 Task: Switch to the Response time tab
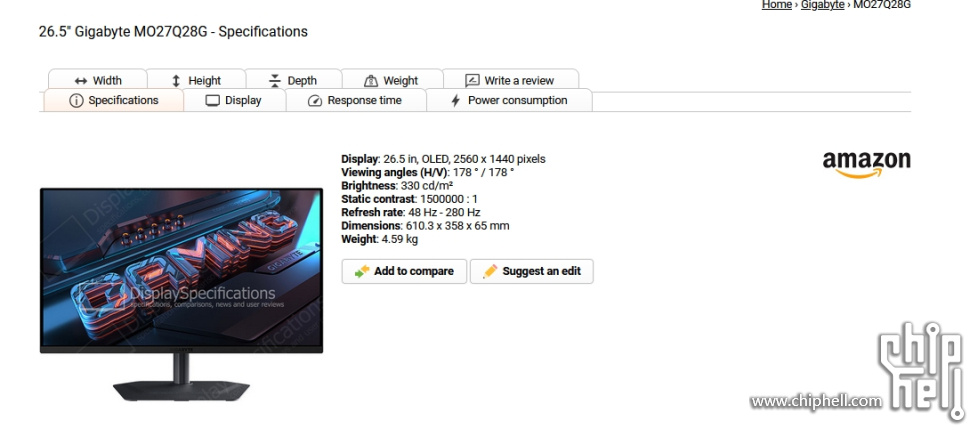[x=356, y=100]
